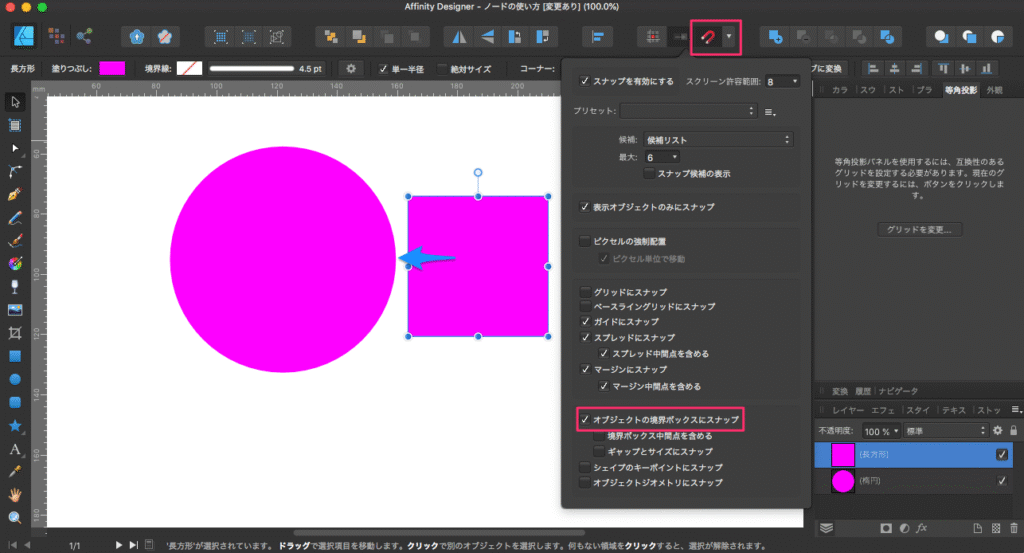The width and height of the screenshot is (1024, 553).
Task: Select the Crop tool in left toolbar
Action: (15, 333)
